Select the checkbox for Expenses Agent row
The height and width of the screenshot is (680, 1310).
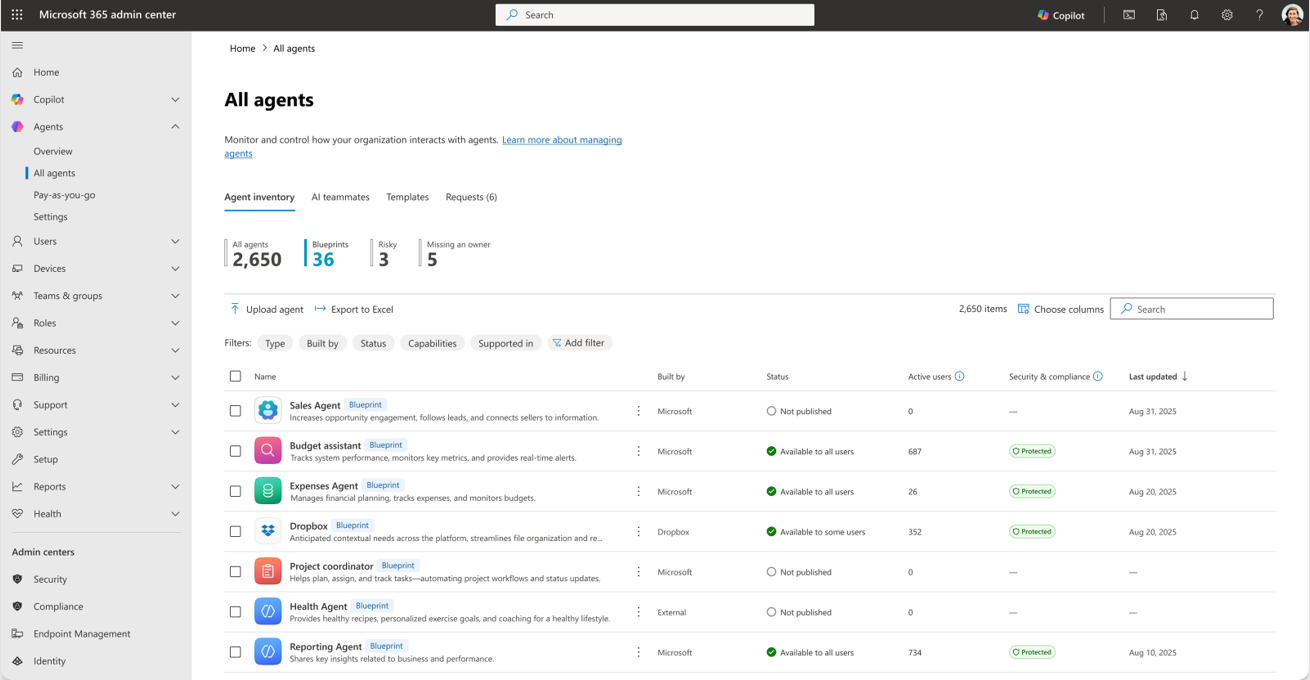(x=235, y=491)
